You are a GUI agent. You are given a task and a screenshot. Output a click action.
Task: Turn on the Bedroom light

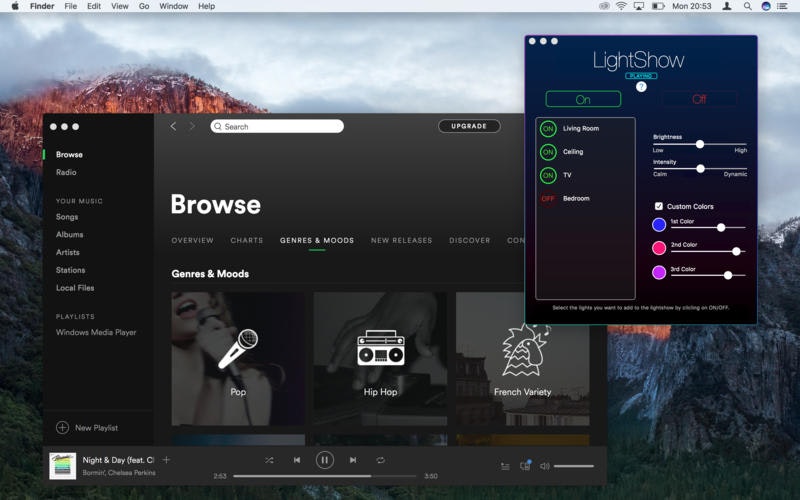pos(548,198)
